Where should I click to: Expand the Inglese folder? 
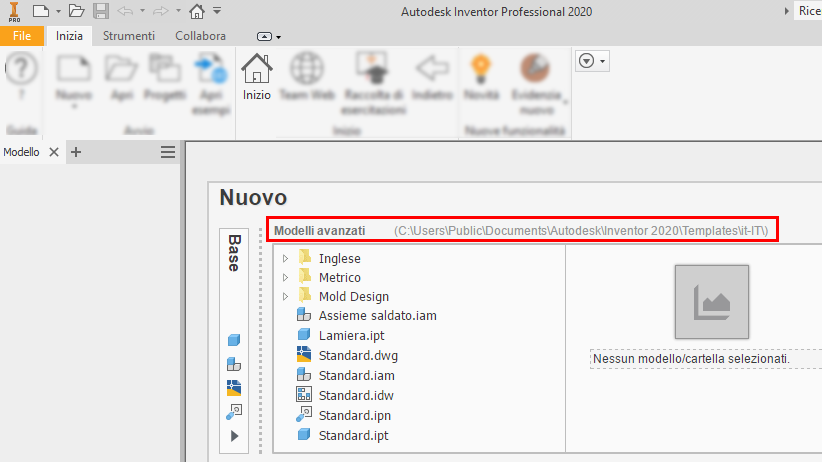285,259
